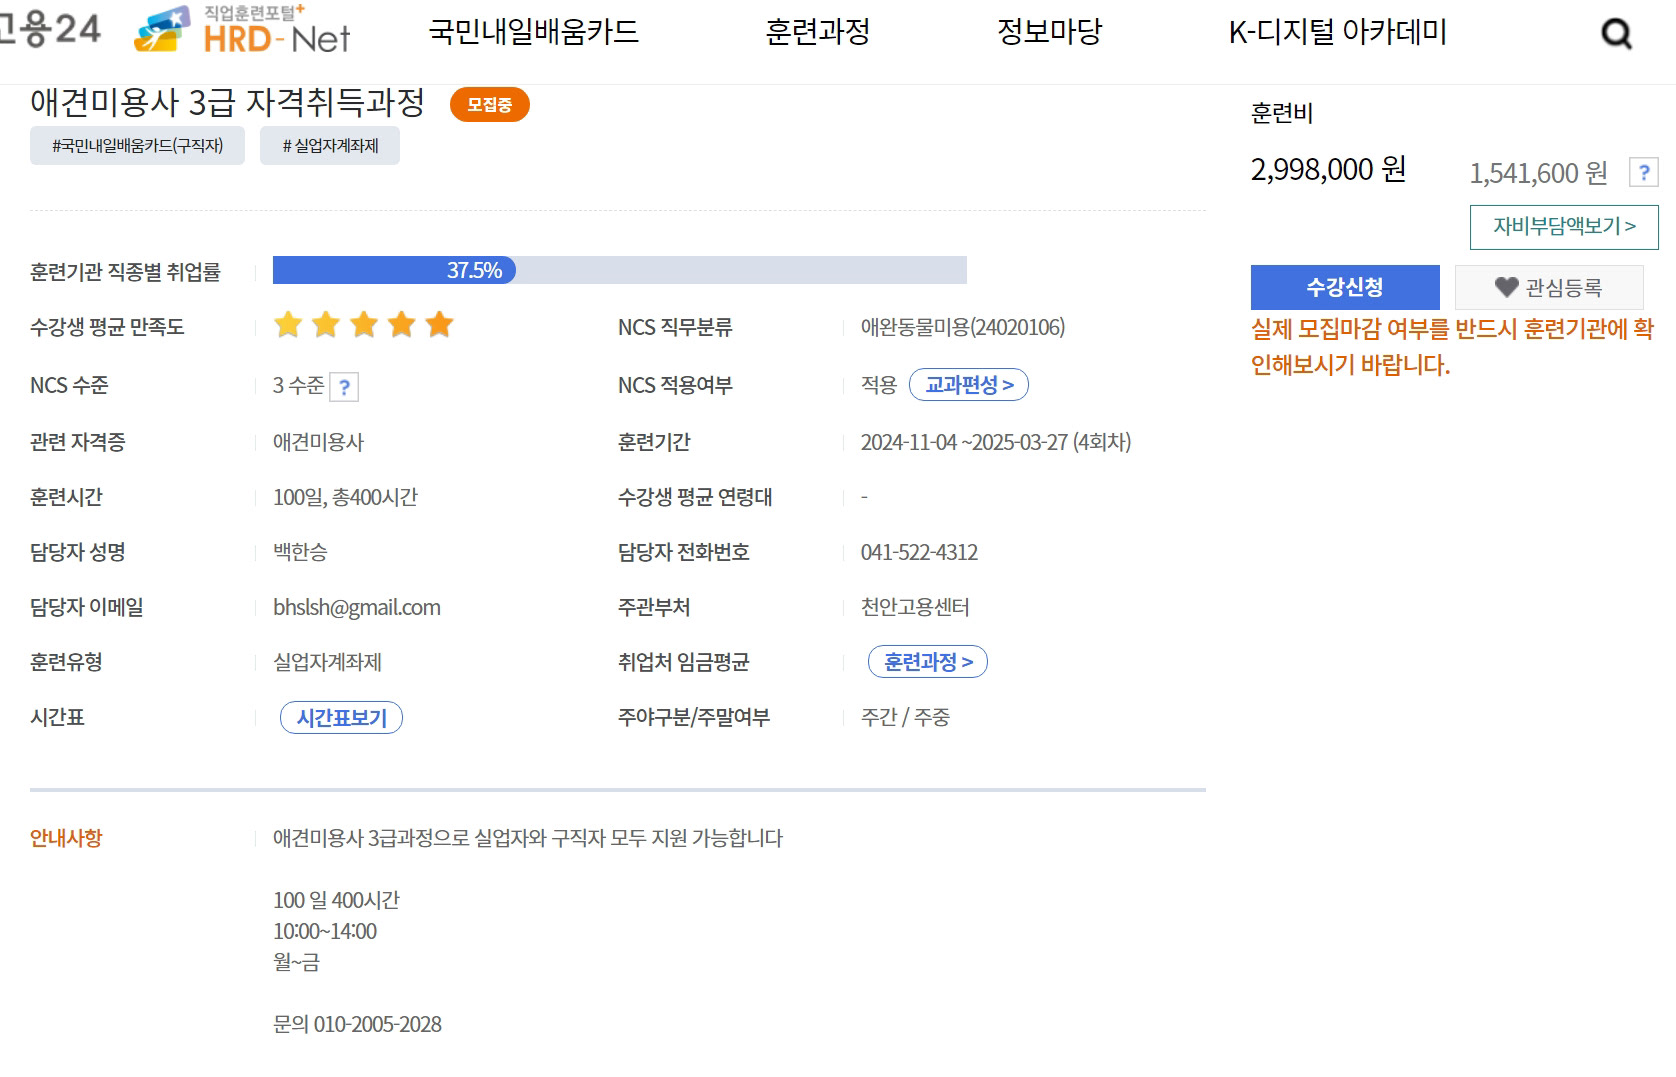Click the NCS 수준 help question icon

click(x=344, y=387)
